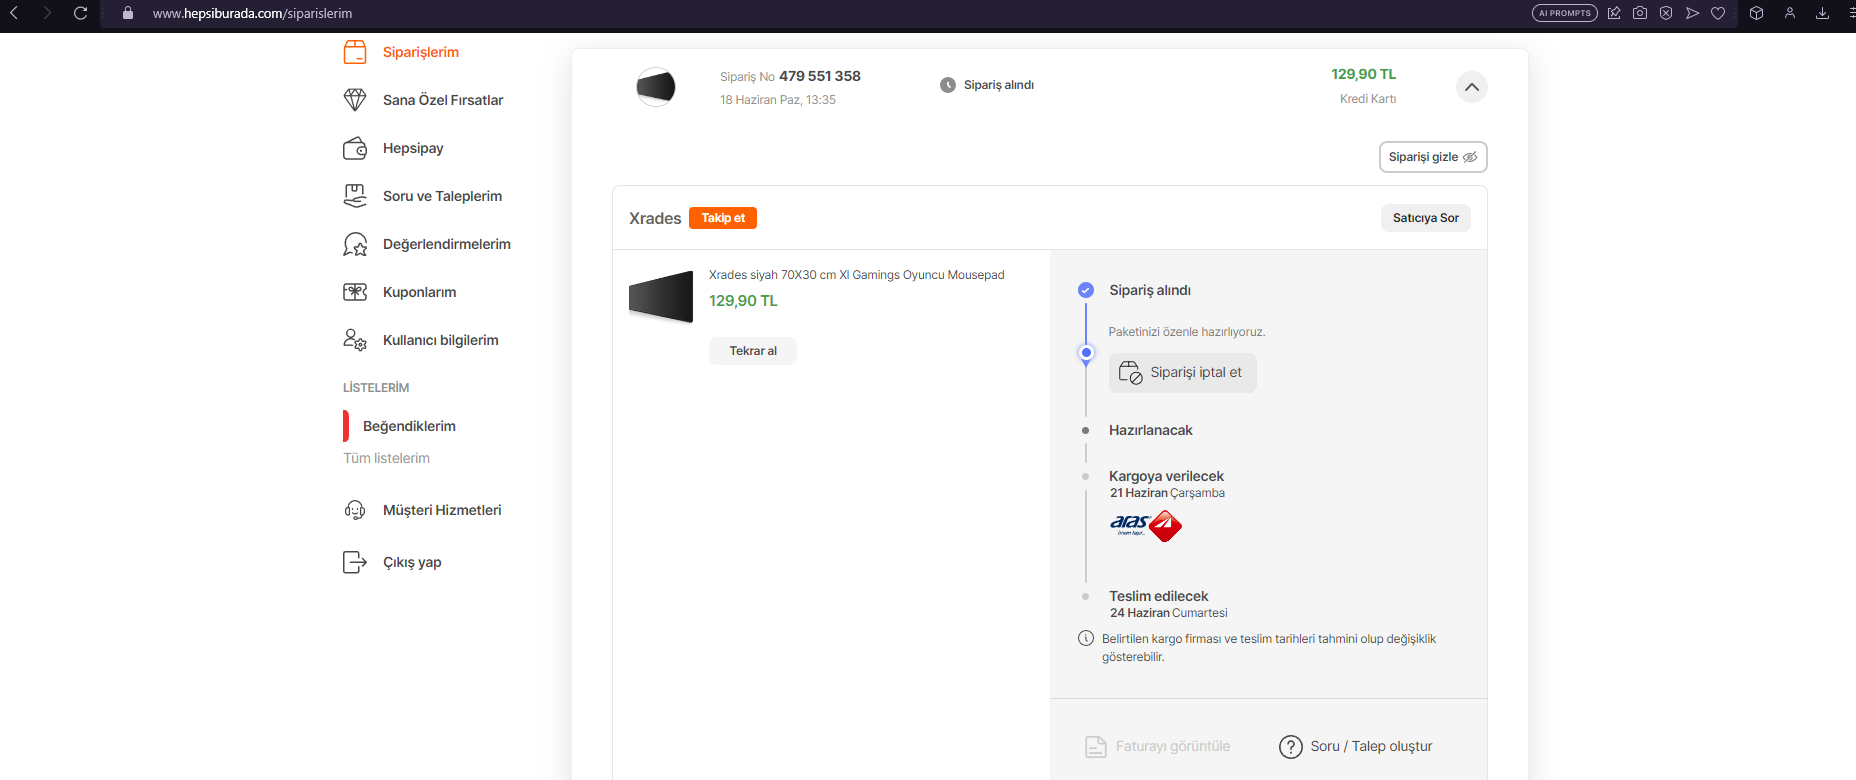Hide the order with Siparişi gizle
The height and width of the screenshot is (780, 1856).
(x=1433, y=157)
